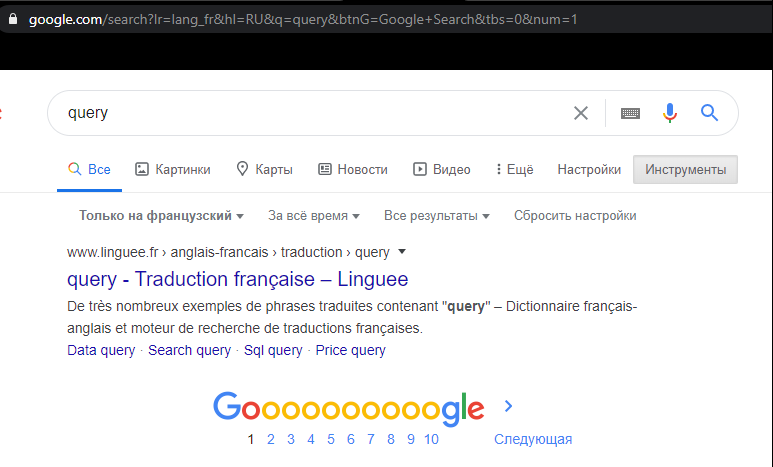Click the site security padlock icon
773x467 pixels.
(x=13, y=19)
